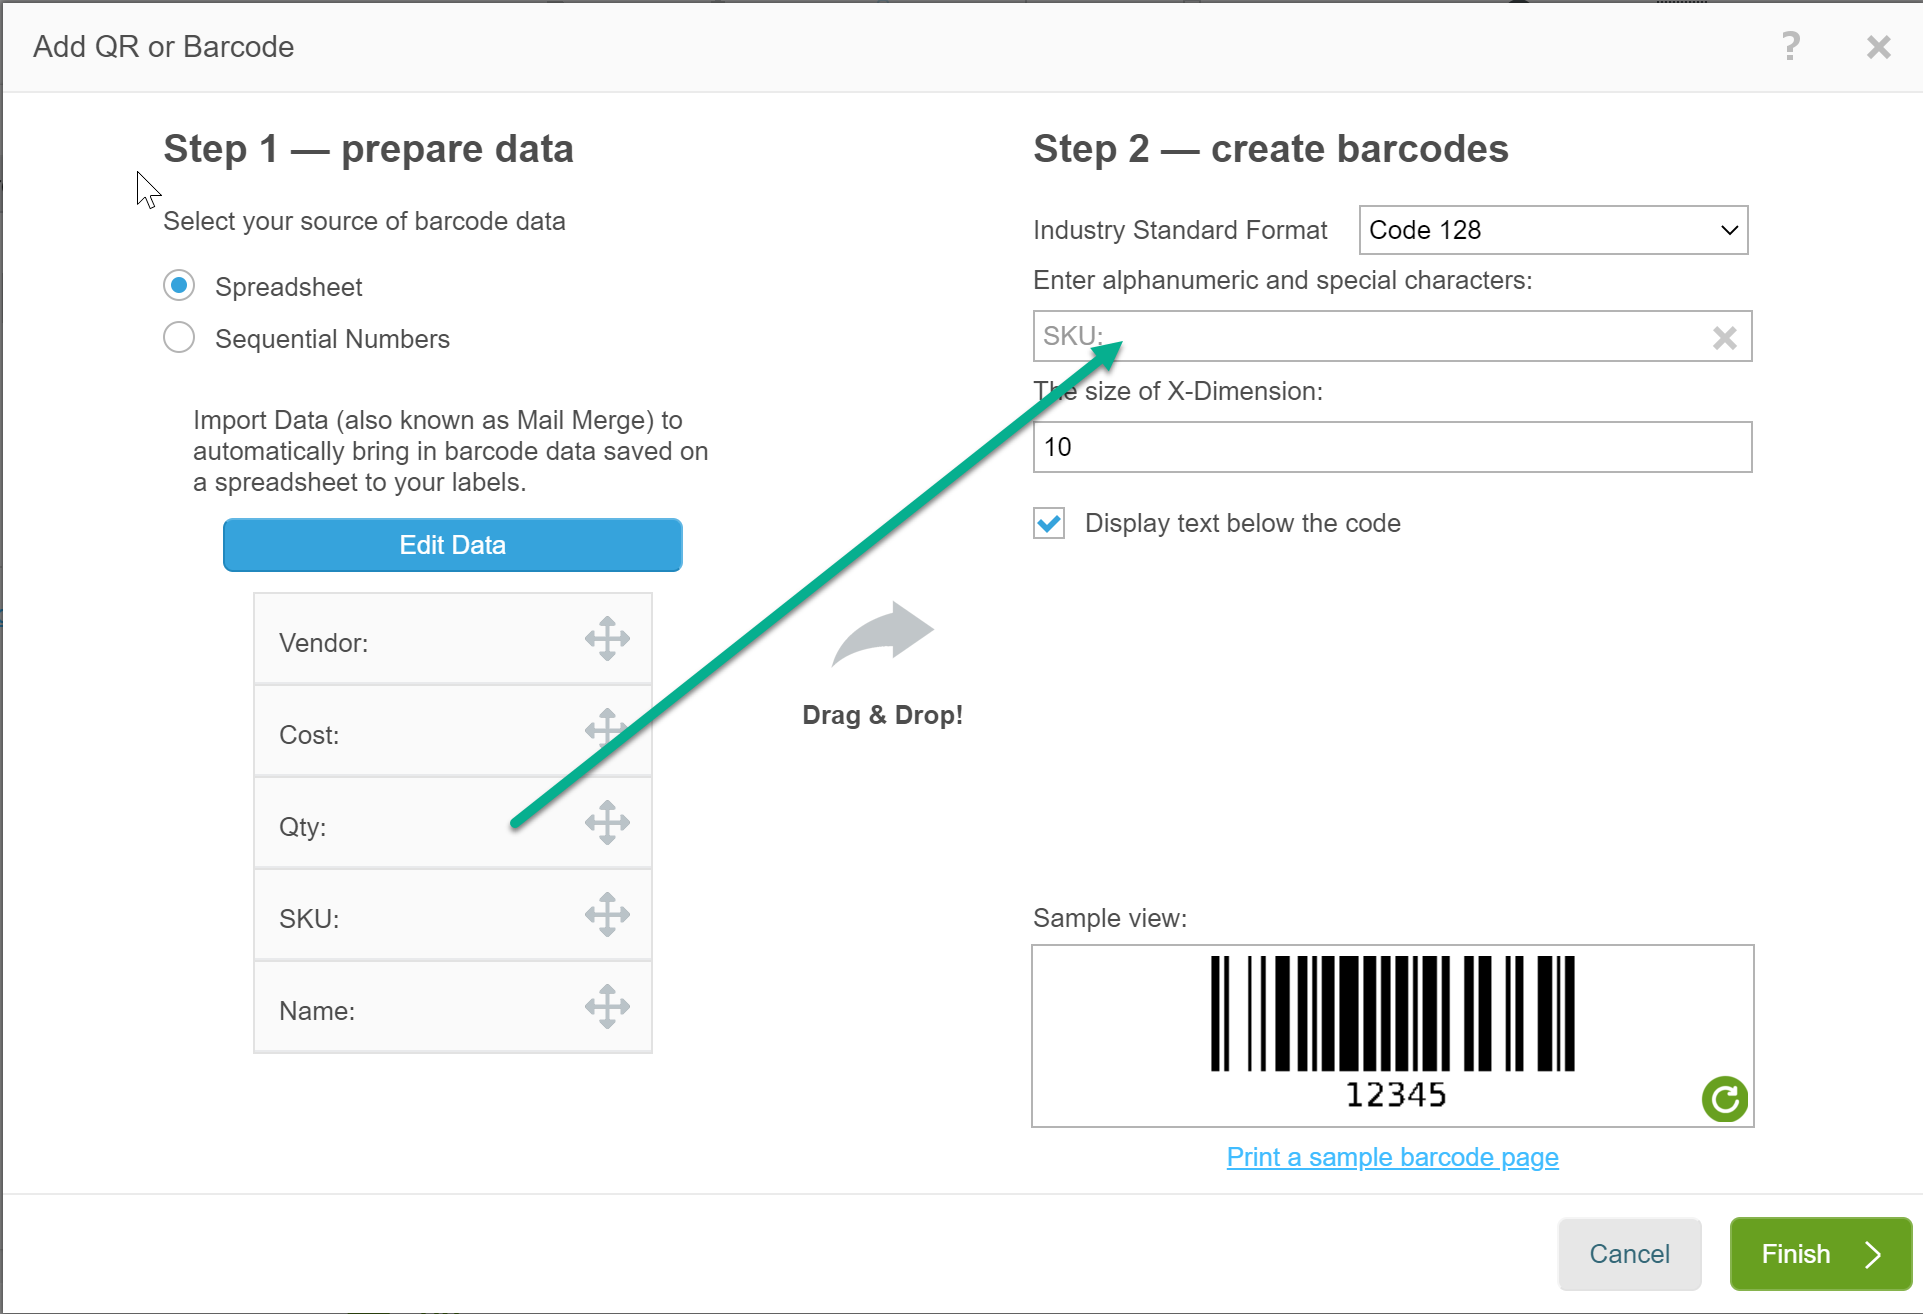Click the move handle on SKU field

[607, 915]
